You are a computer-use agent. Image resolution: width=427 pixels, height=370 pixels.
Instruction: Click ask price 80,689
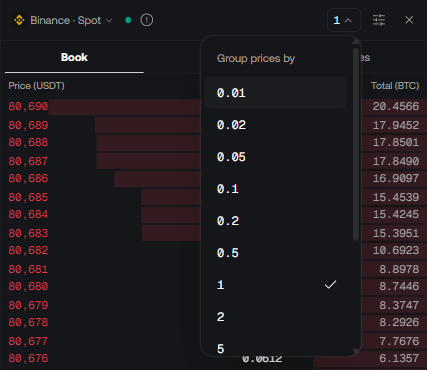(x=28, y=125)
